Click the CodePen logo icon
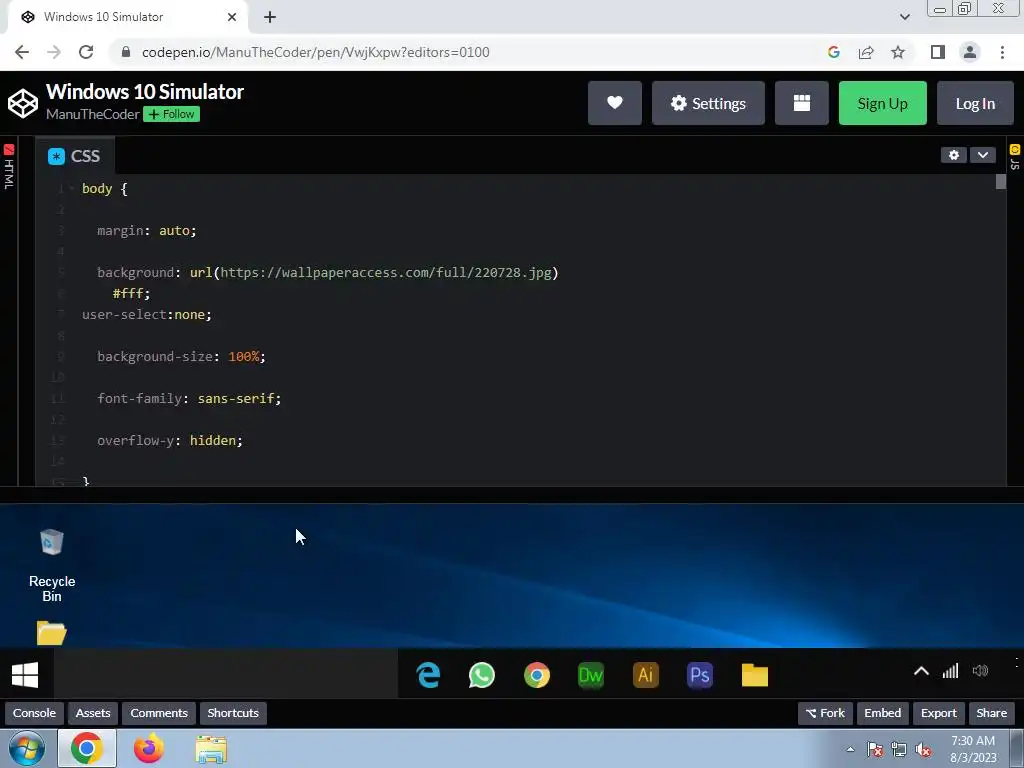The width and height of the screenshot is (1024, 768). pos(23,103)
